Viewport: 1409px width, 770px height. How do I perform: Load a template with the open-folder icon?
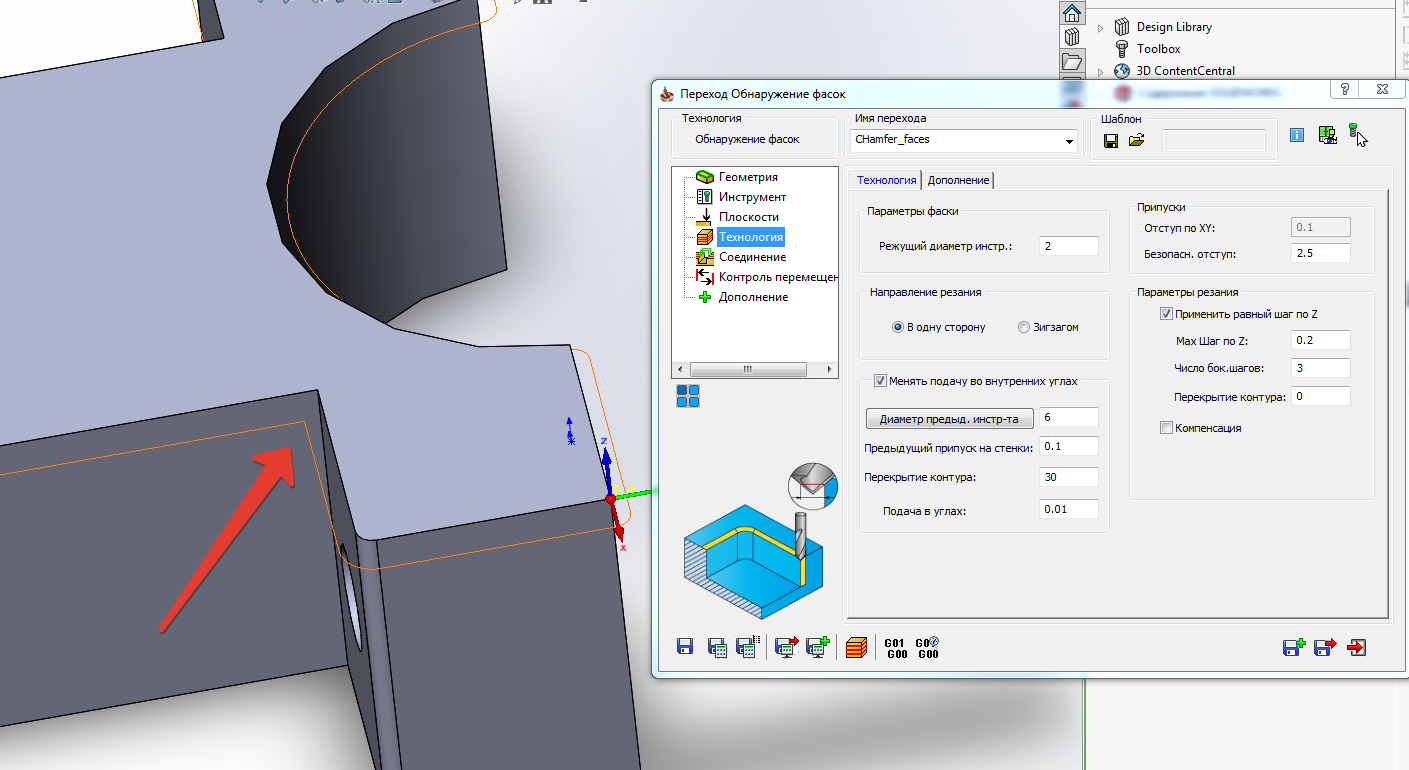pyautogui.click(x=1136, y=141)
